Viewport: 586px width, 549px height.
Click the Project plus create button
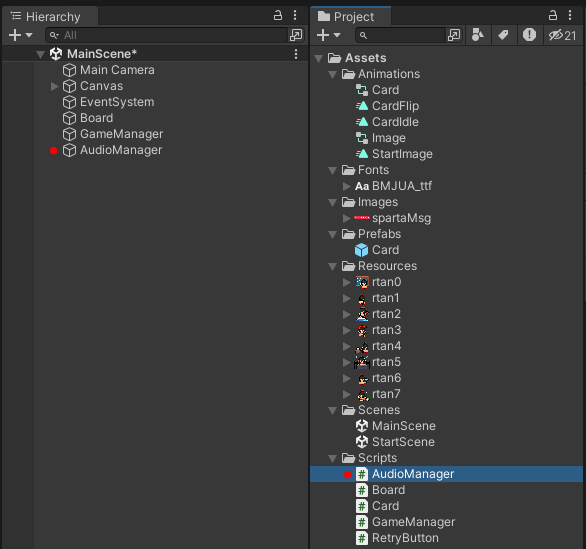(323, 35)
